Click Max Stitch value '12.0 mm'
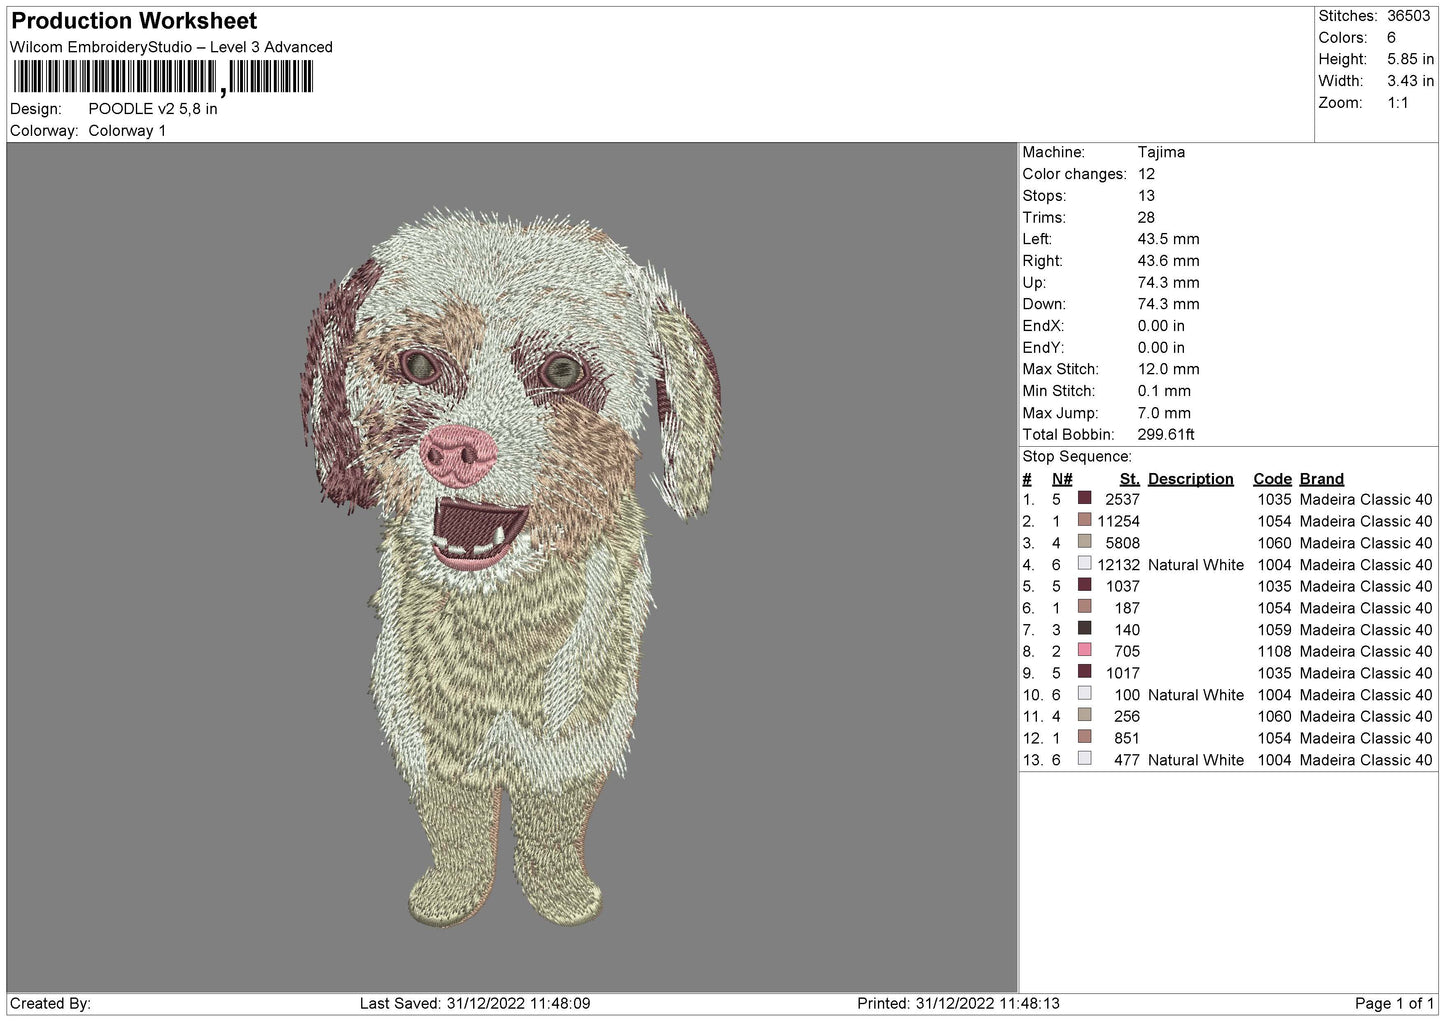The width and height of the screenshot is (1445, 1021). [1168, 369]
